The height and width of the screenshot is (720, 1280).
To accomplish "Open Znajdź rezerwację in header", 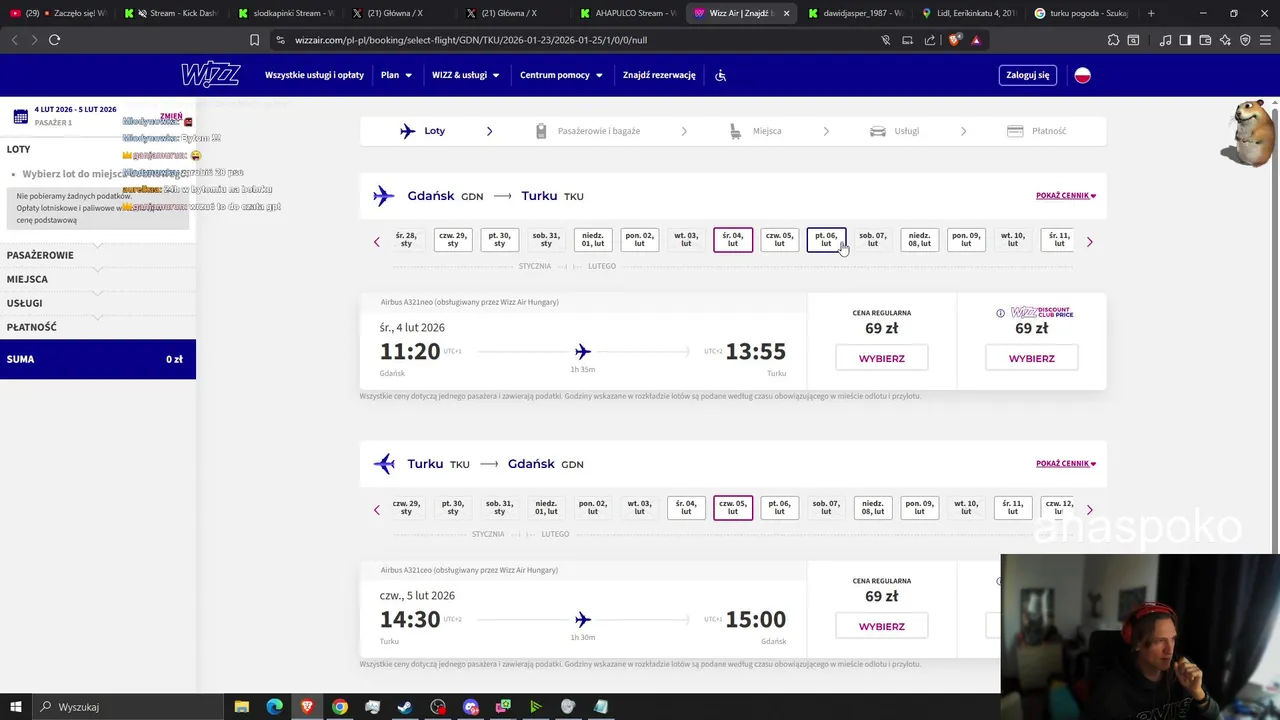I will click(x=659, y=75).
